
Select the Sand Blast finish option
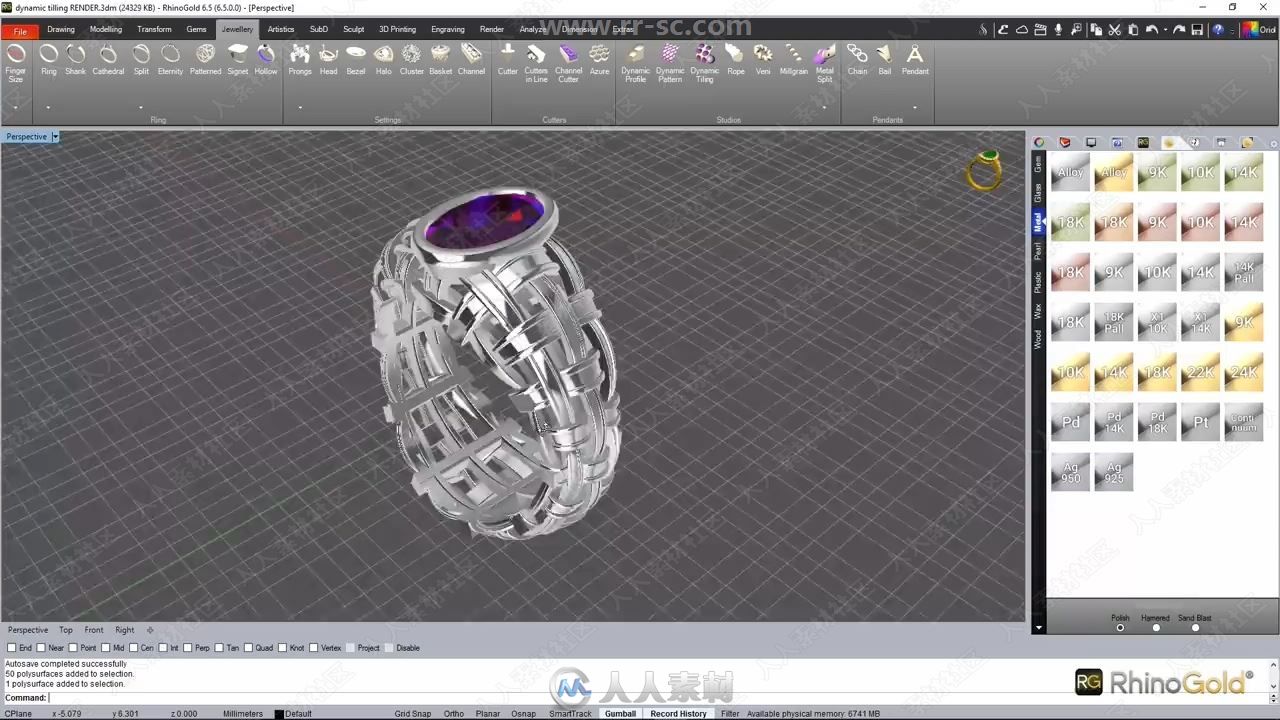1195,628
